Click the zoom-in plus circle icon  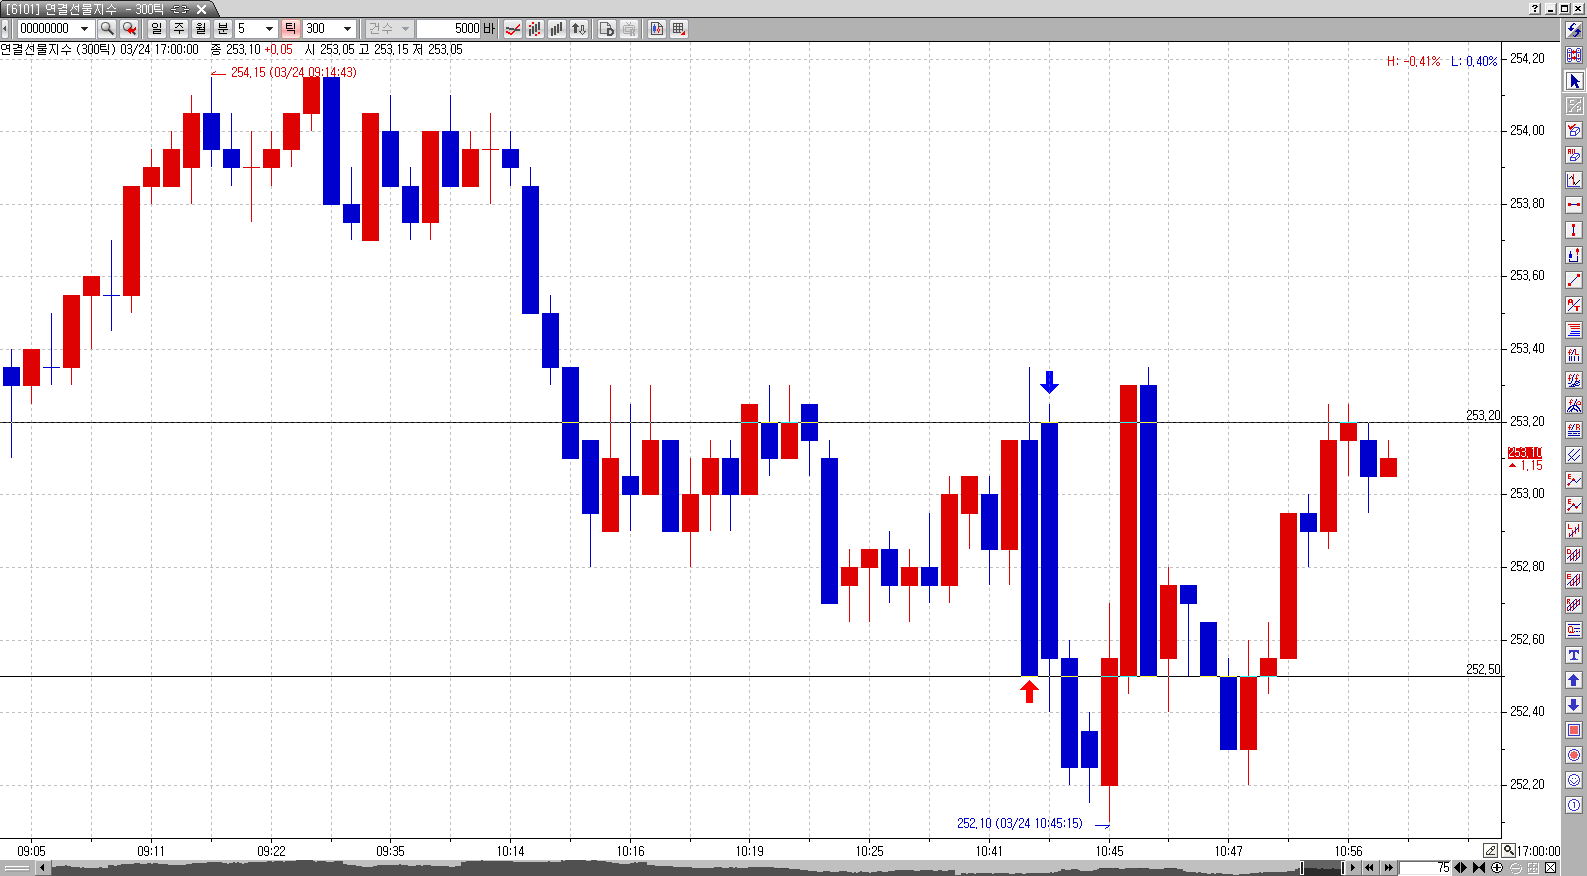click(1497, 868)
